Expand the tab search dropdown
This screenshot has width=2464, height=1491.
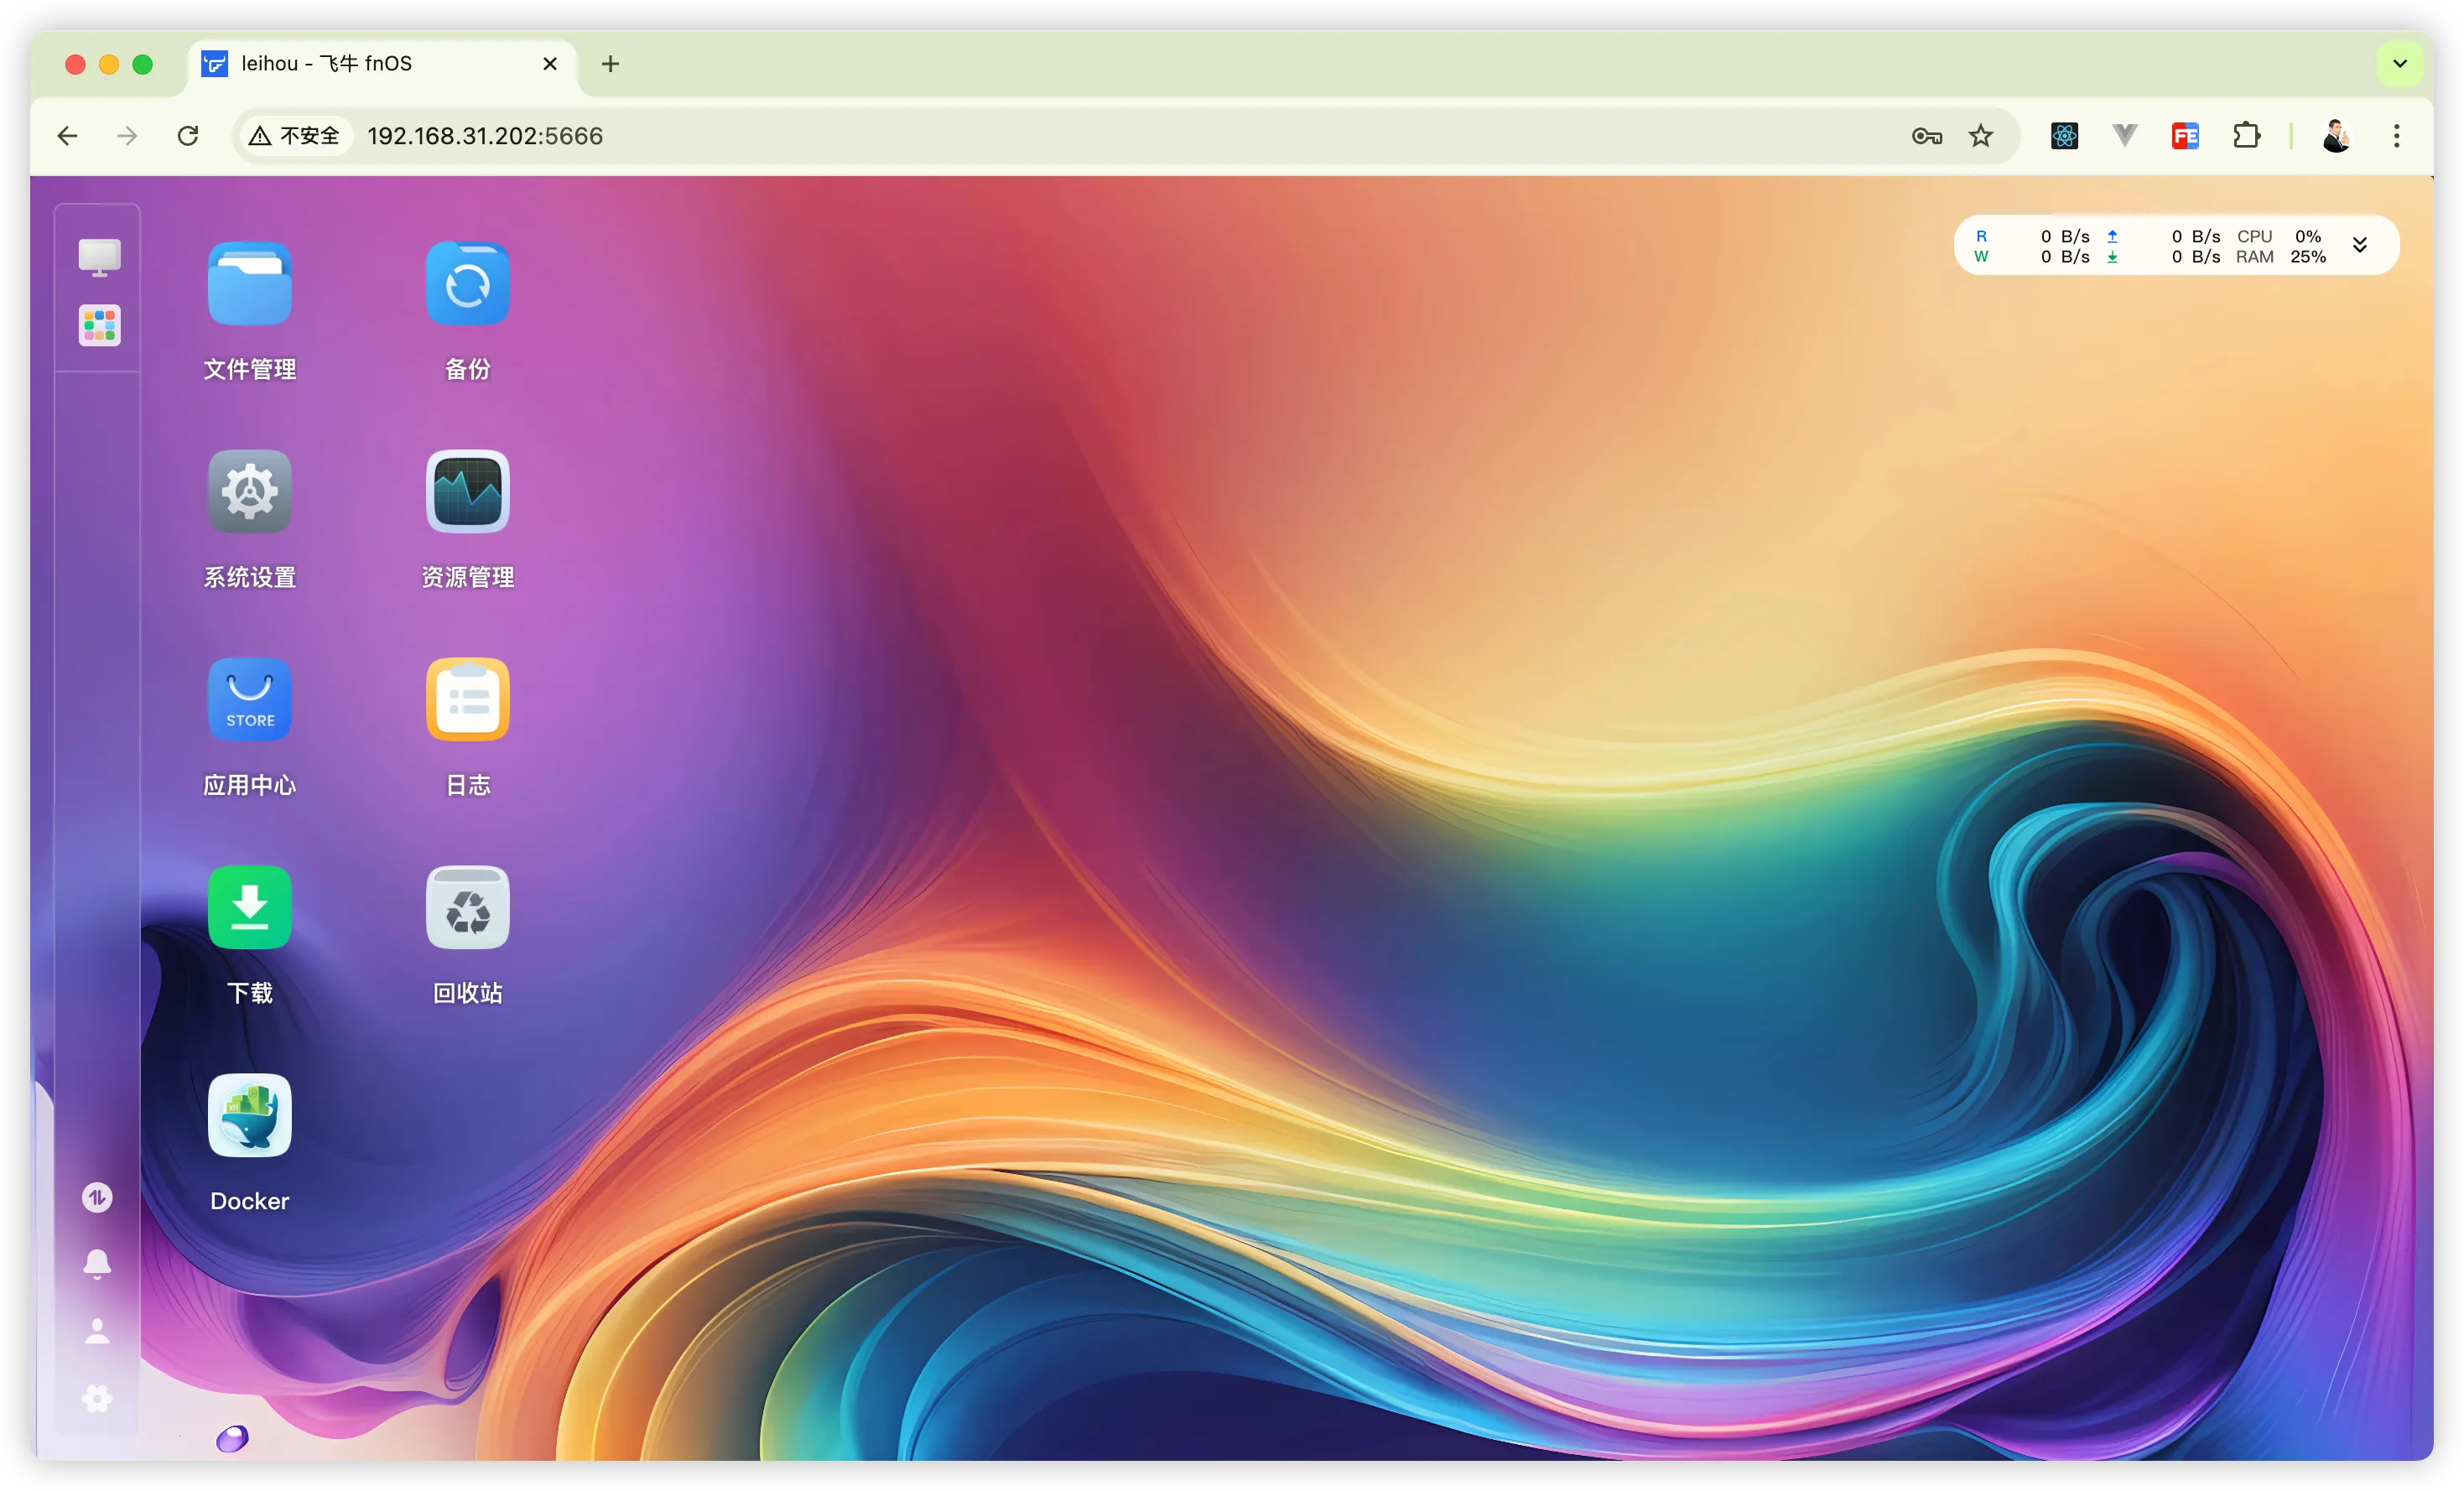[2400, 64]
